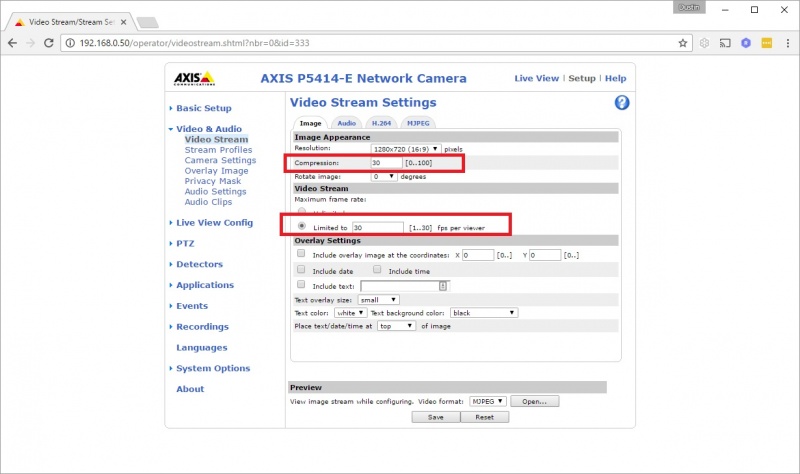The image size is (800, 474).
Task: Open Text overlay size dropdown
Action: (378, 300)
